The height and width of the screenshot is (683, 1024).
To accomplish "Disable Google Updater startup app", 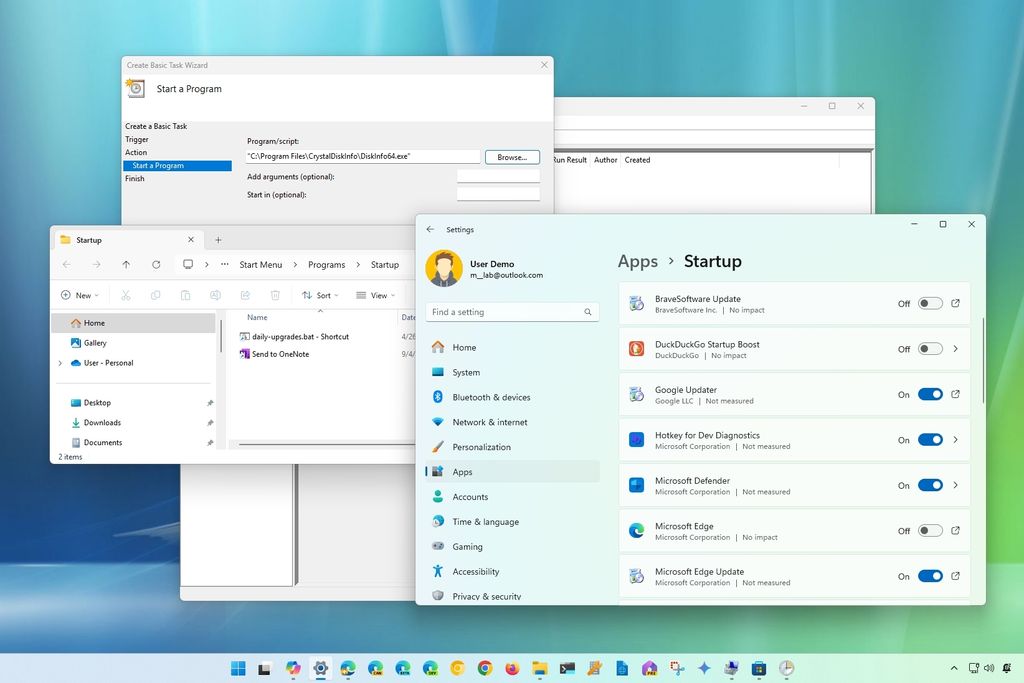I will [931, 394].
